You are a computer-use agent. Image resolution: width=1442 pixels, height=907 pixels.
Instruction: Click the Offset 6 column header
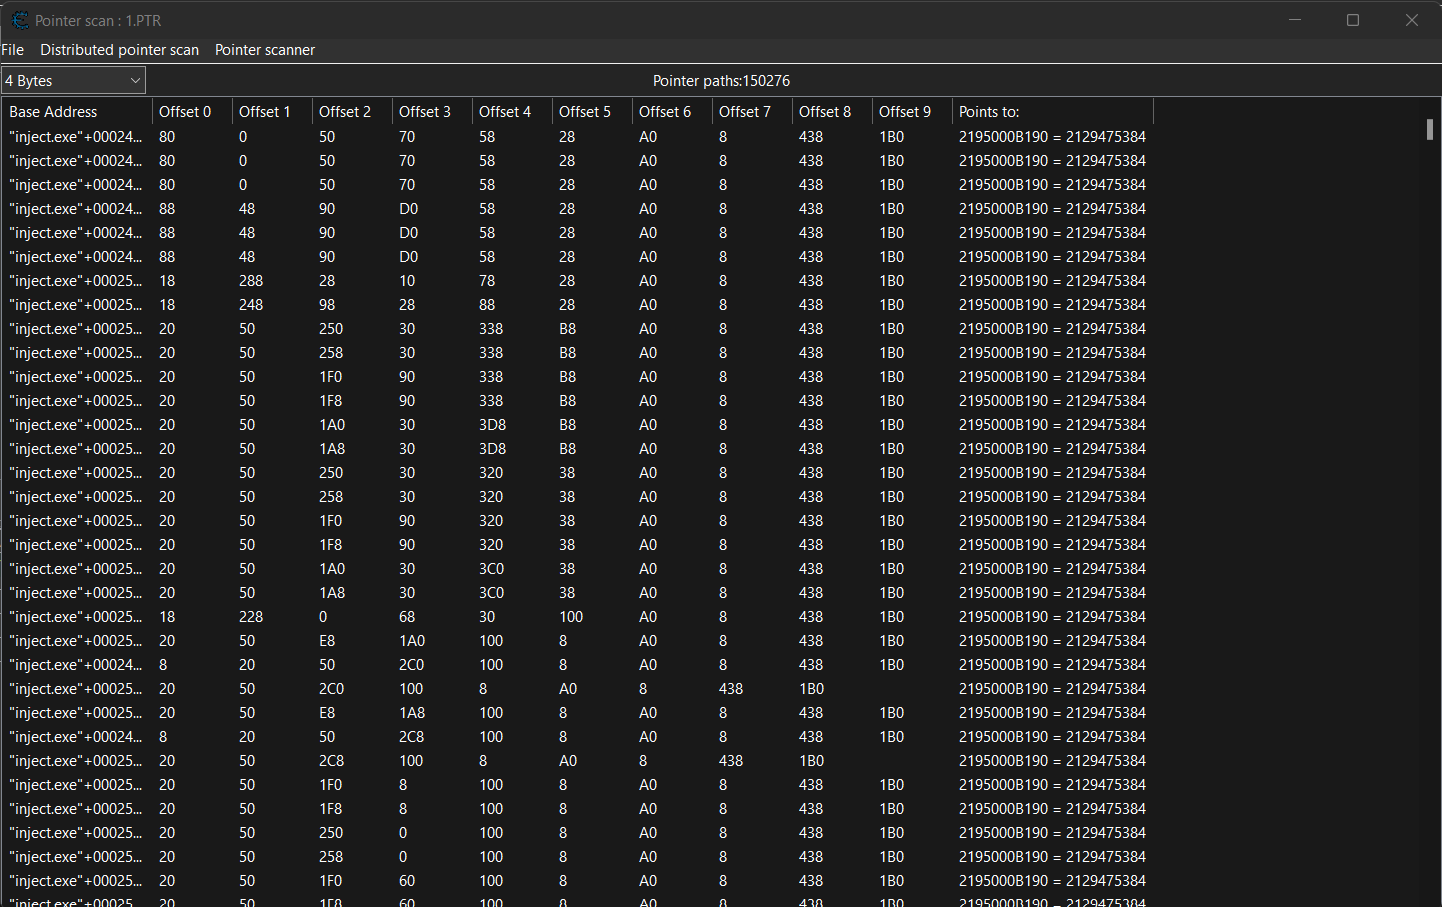672,112
